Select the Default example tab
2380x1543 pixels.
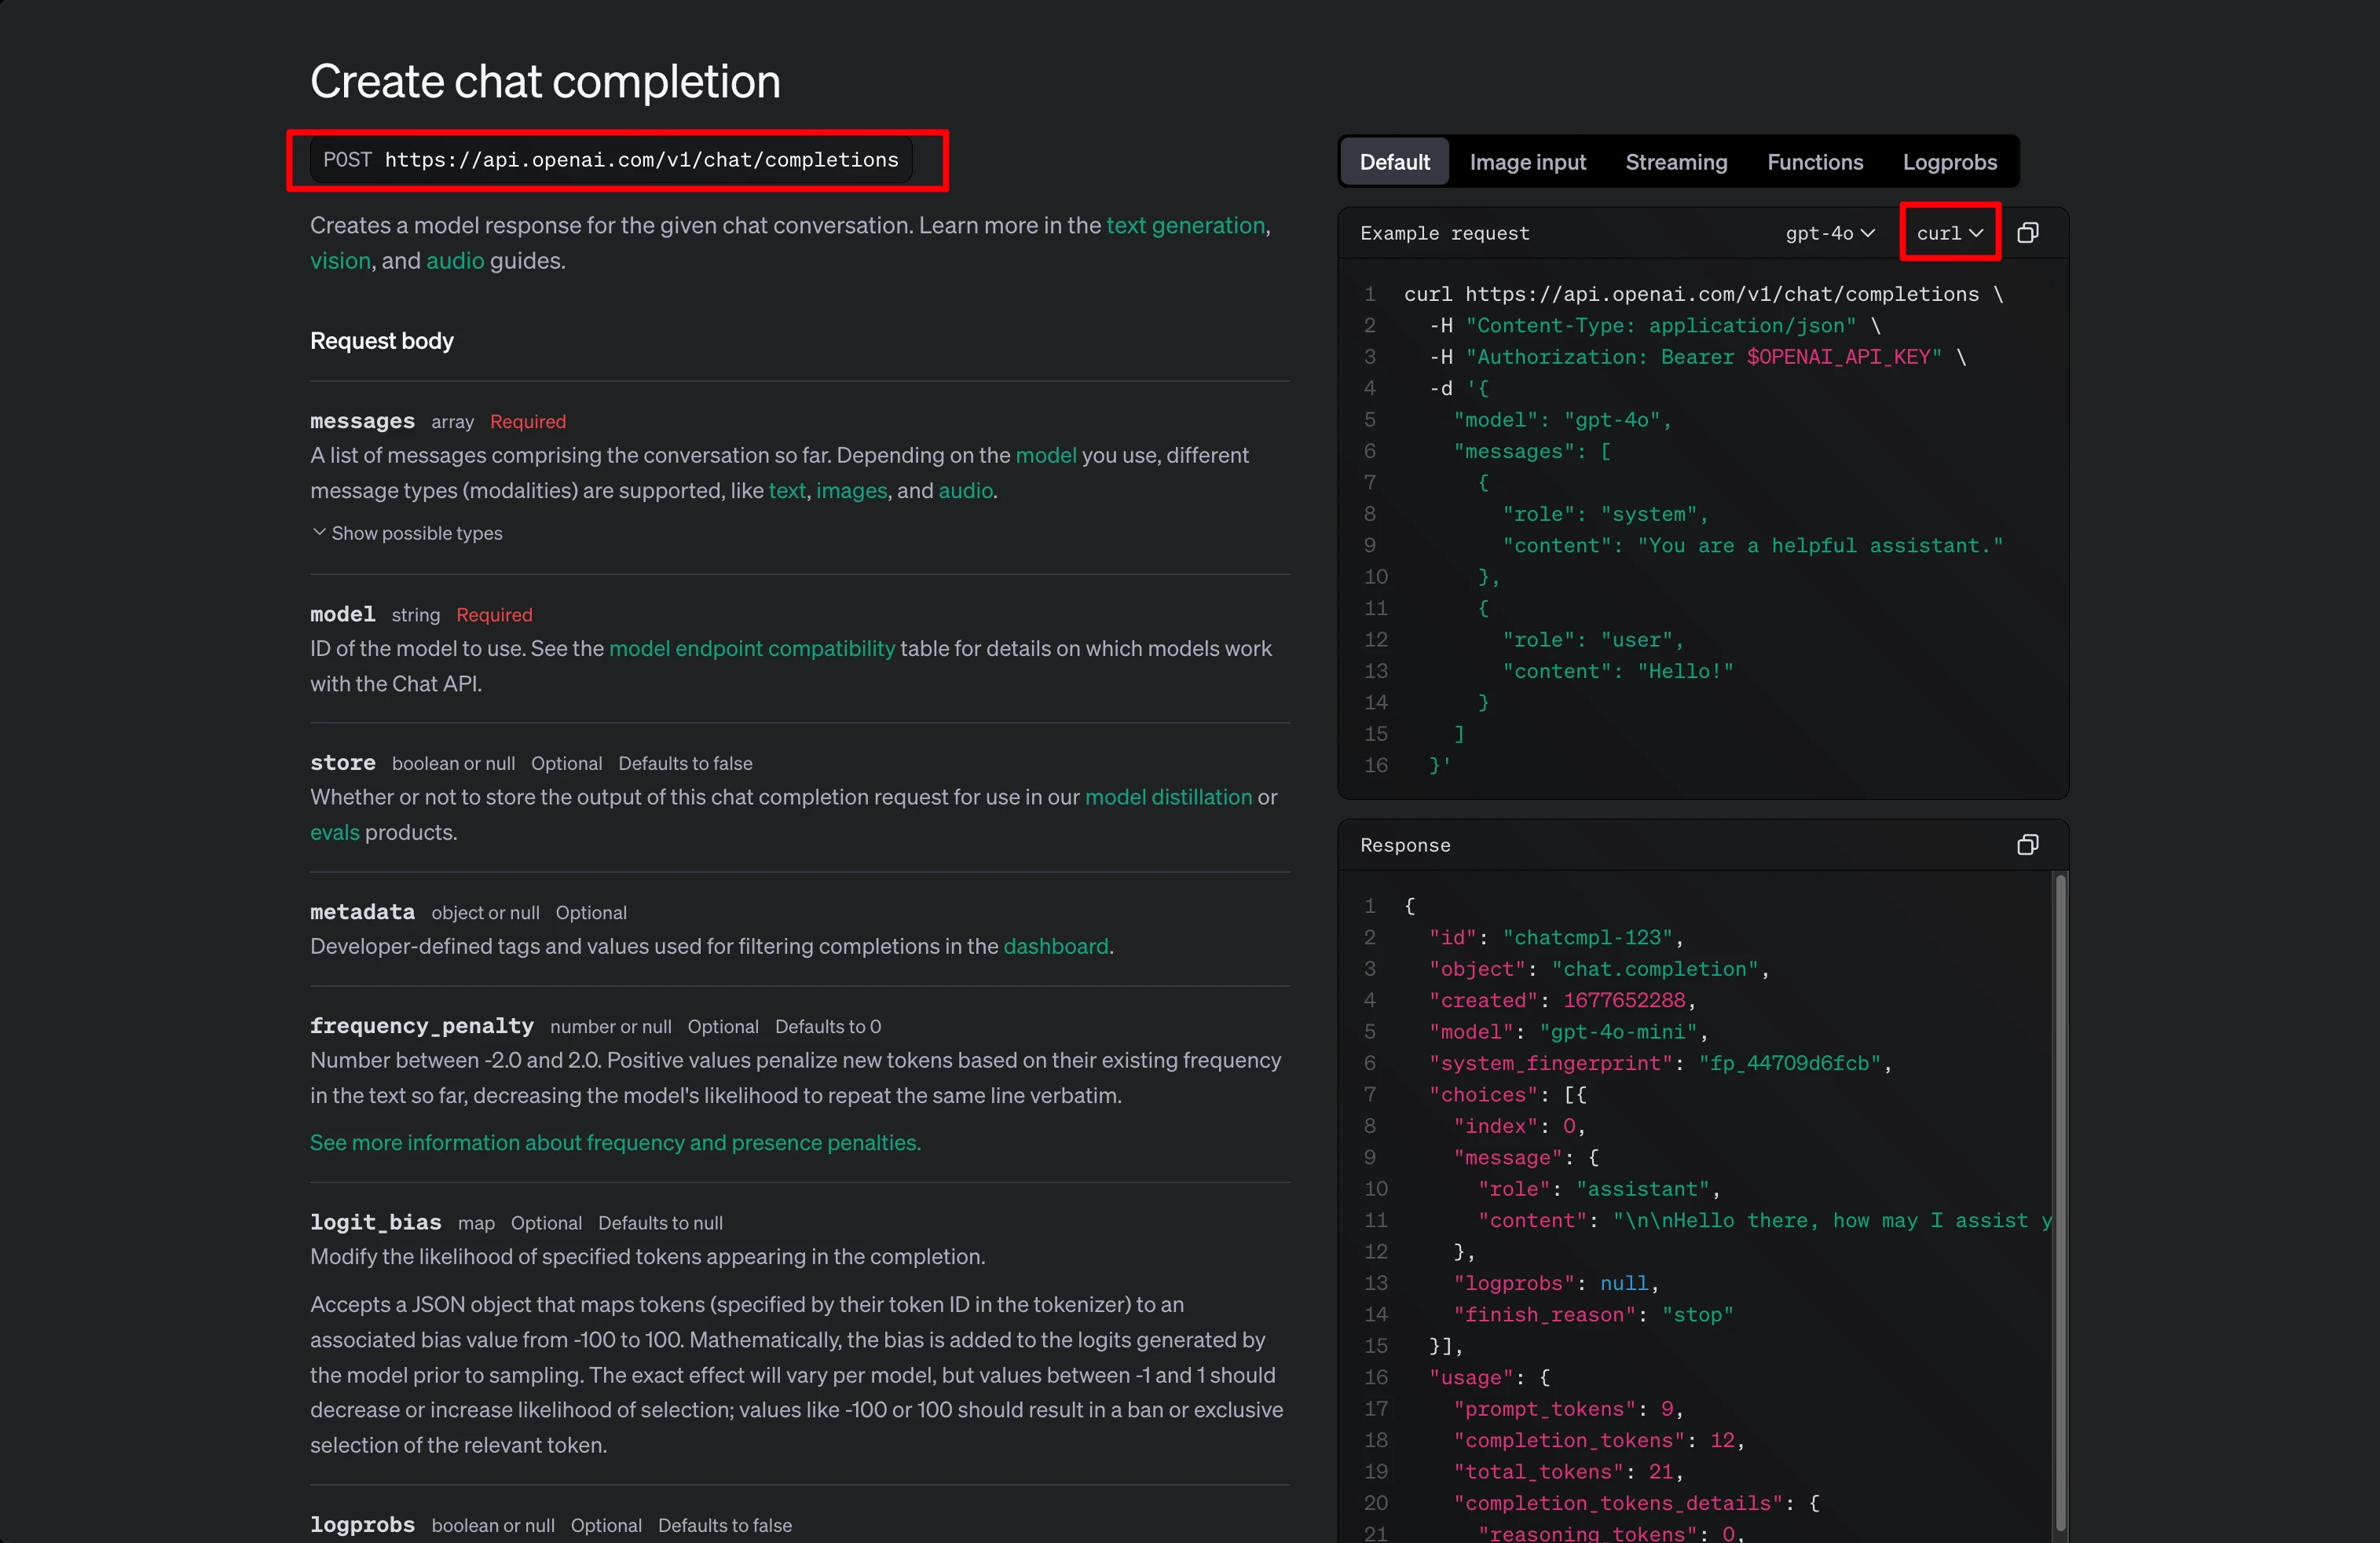click(x=1394, y=162)
